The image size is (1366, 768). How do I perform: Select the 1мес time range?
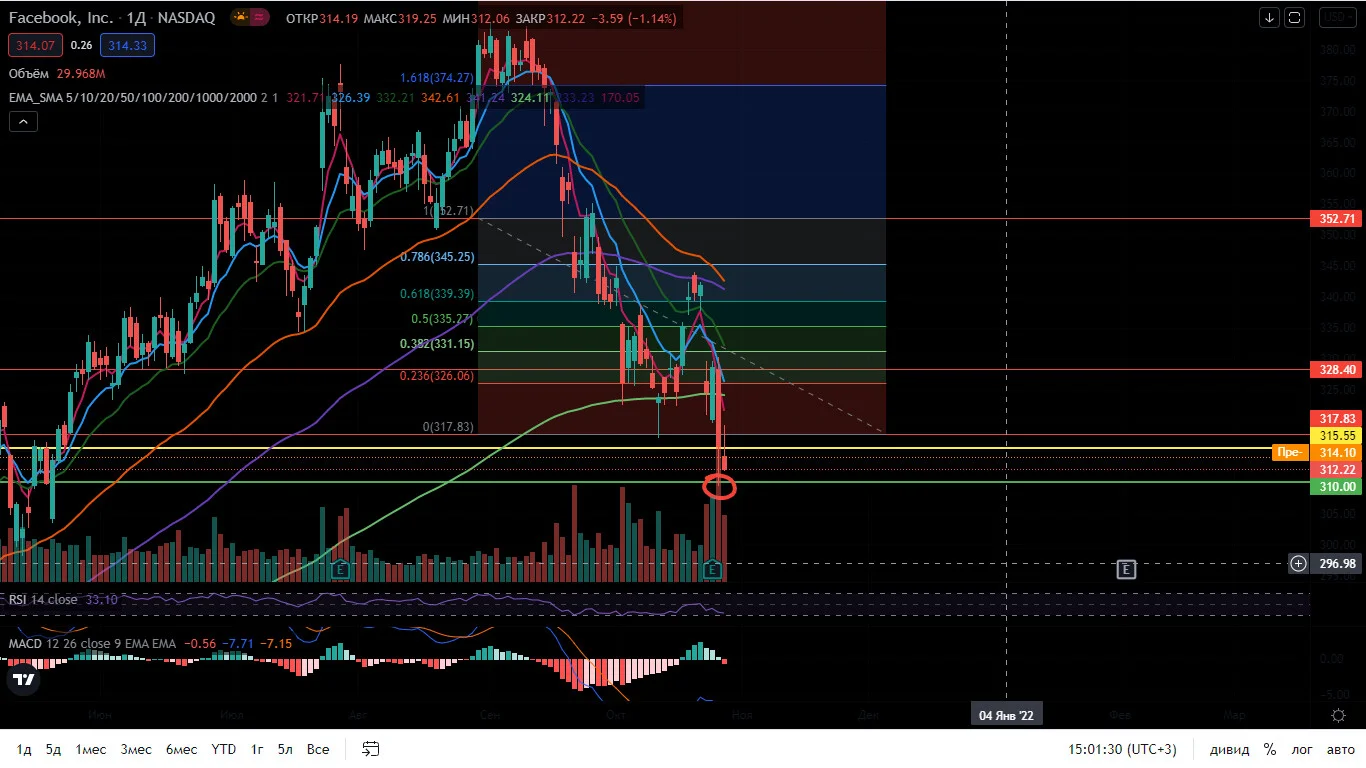tap(91, 749)
